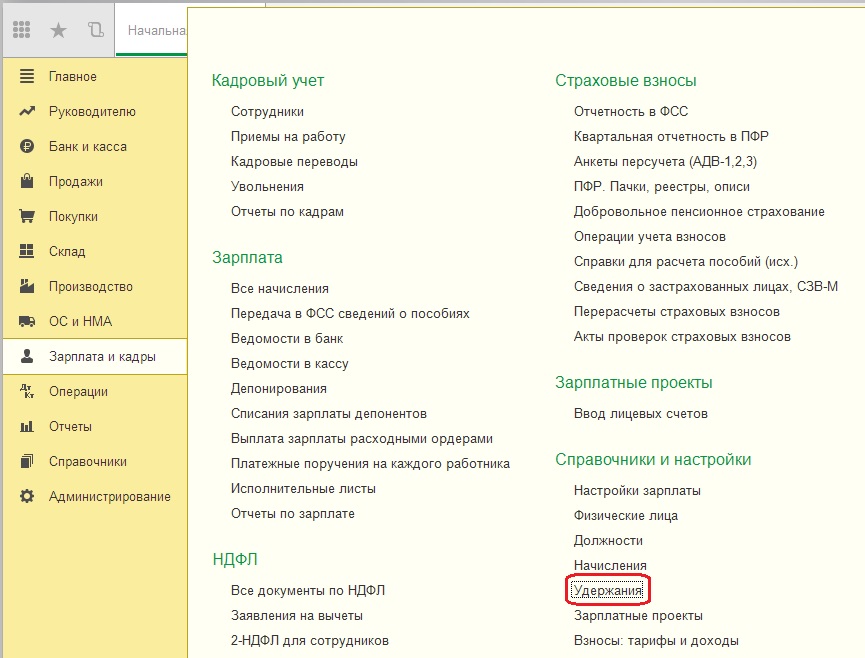This screenshot has height=658, width=865.
Task: Open Отчеты по кадрам
Action: (287, 212)
